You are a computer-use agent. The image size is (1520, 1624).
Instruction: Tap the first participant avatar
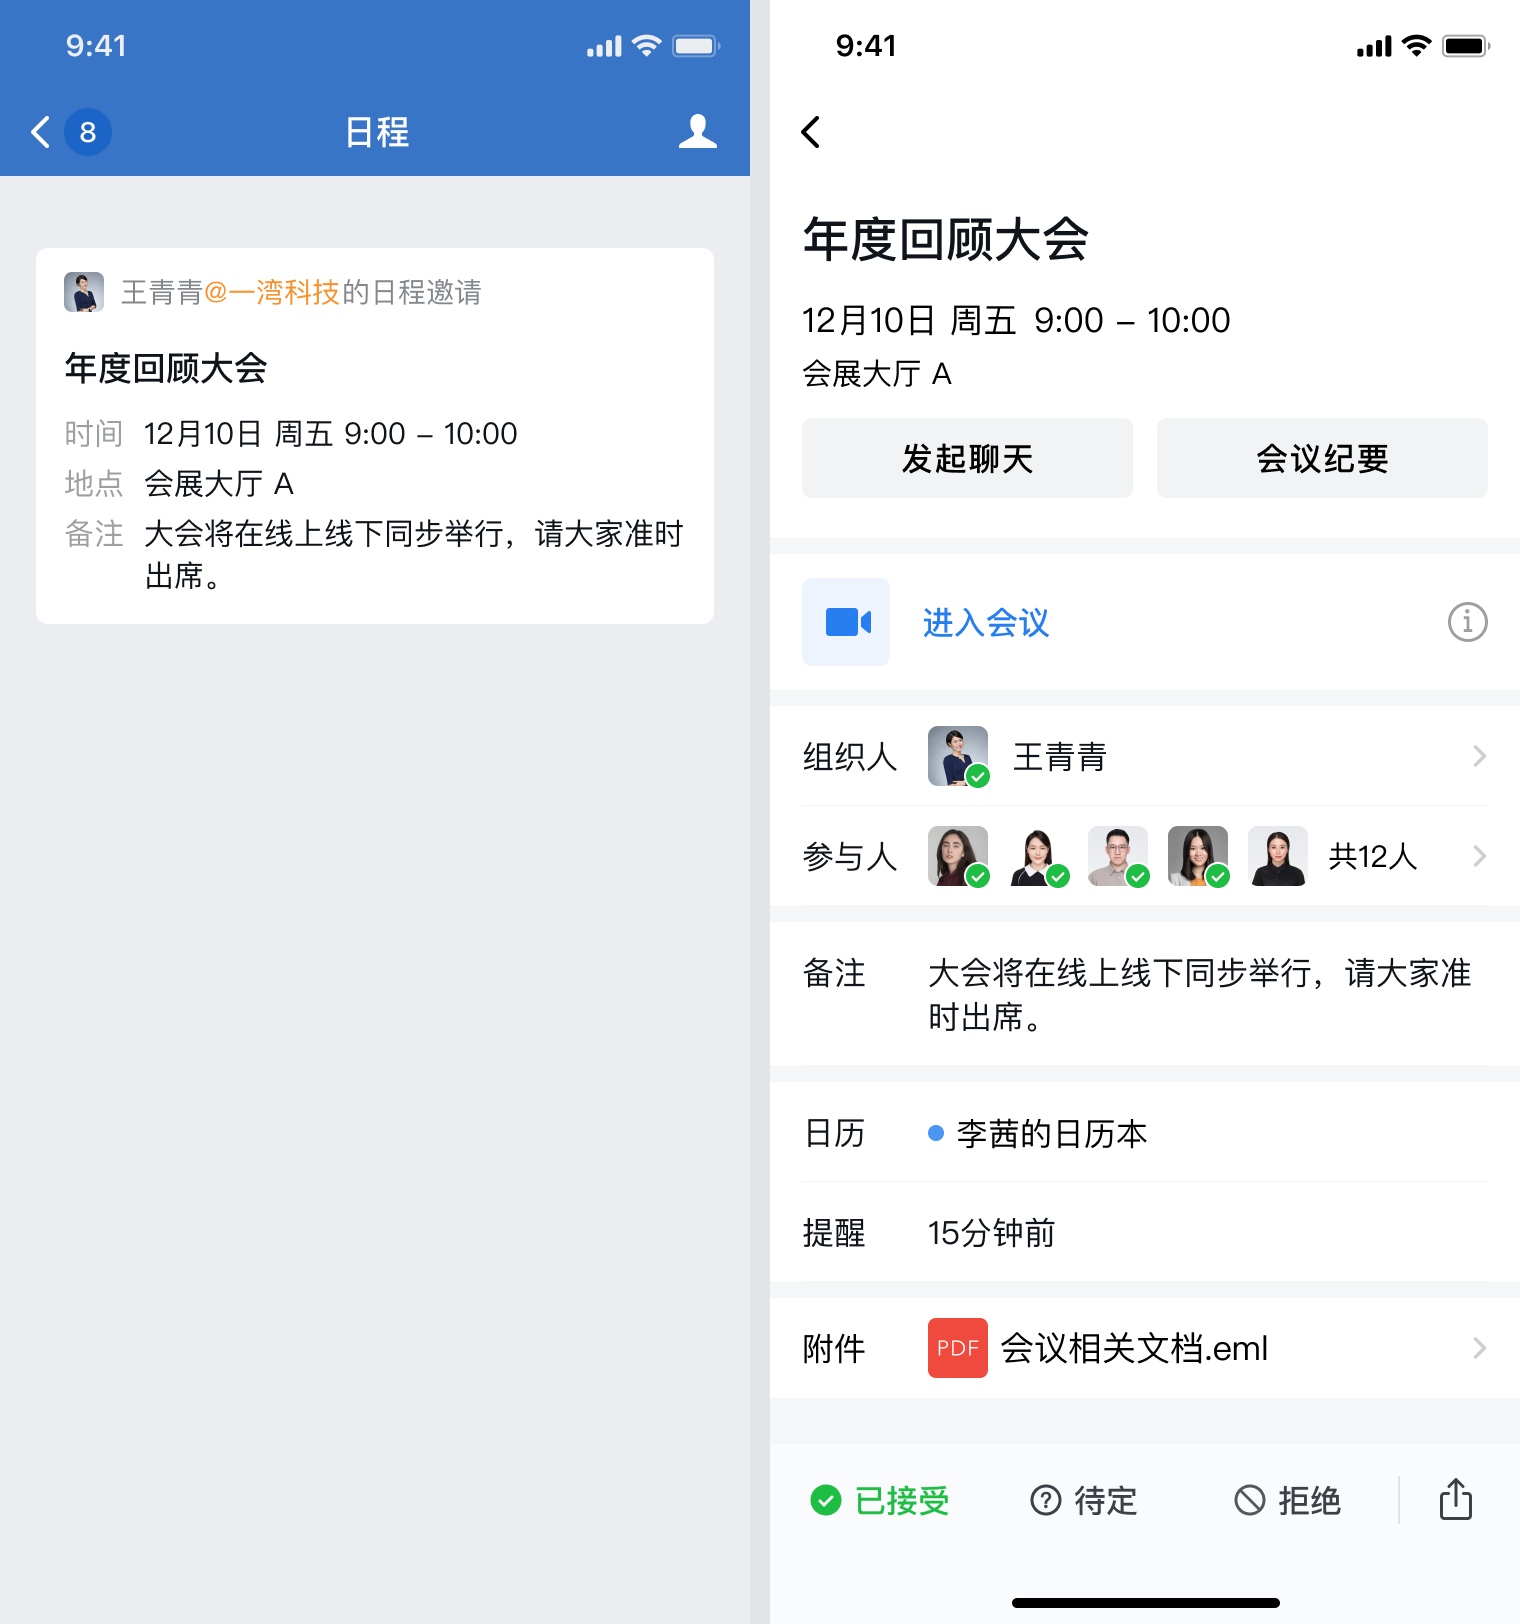pyautogui.click(x=958, y=856)
